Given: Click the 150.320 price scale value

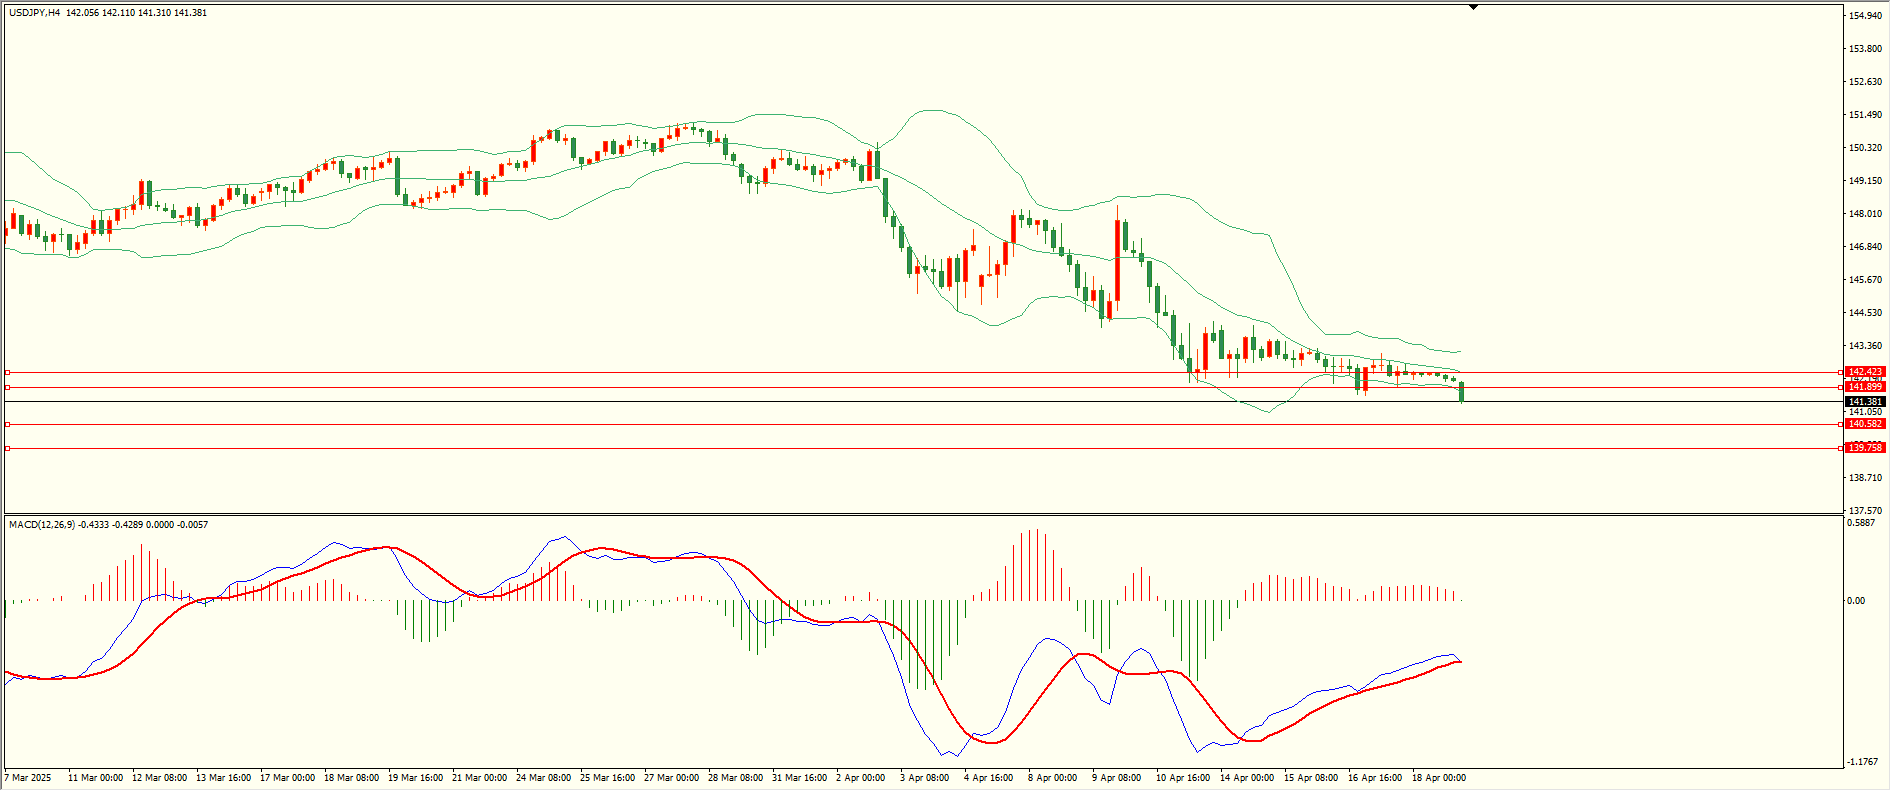Looking at the screenshot, I should pos(1865,148).
